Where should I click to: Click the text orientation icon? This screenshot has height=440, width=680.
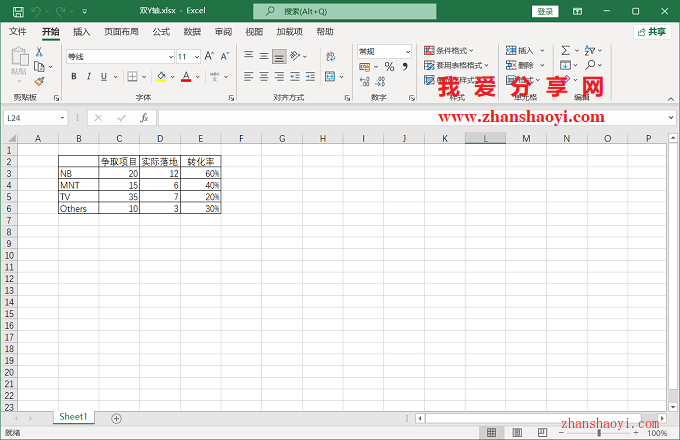[296, 55]
